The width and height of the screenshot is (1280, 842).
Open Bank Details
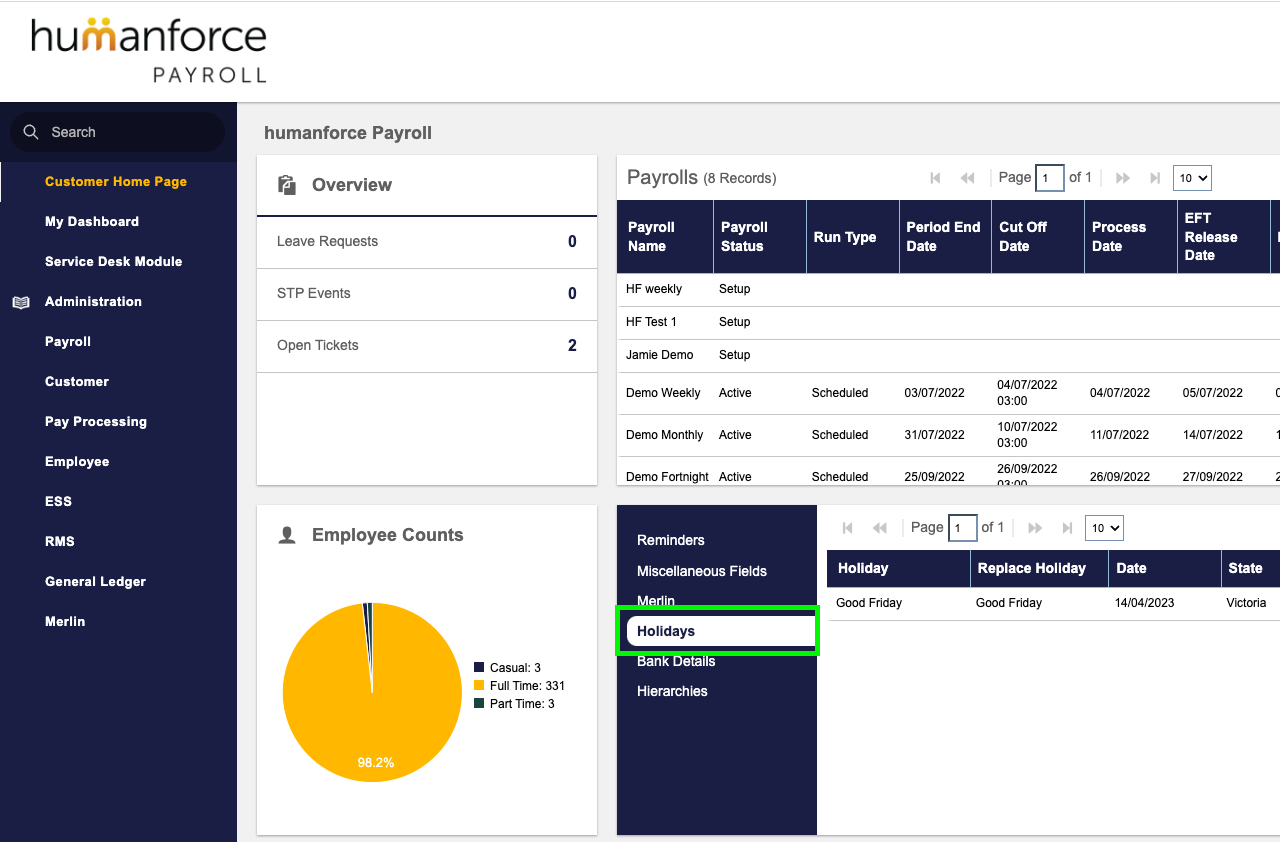(x=676, y=661)
